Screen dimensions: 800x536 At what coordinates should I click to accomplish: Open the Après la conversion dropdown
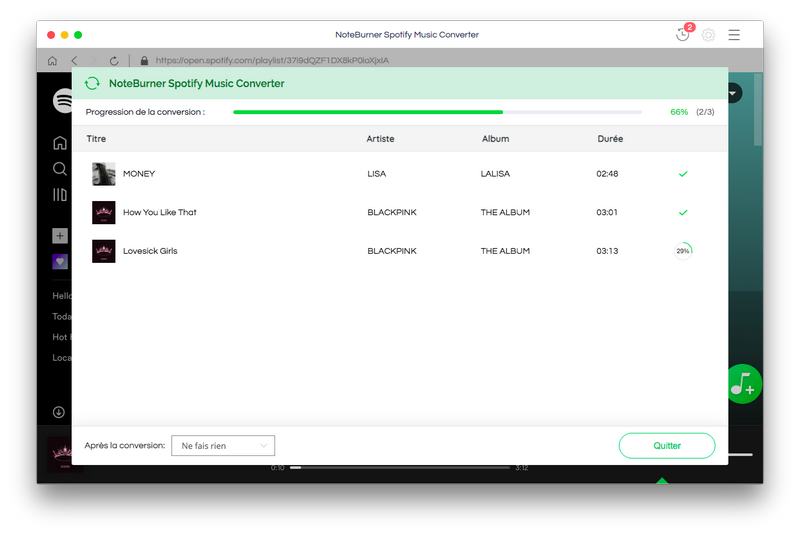(x=223, y=446)
